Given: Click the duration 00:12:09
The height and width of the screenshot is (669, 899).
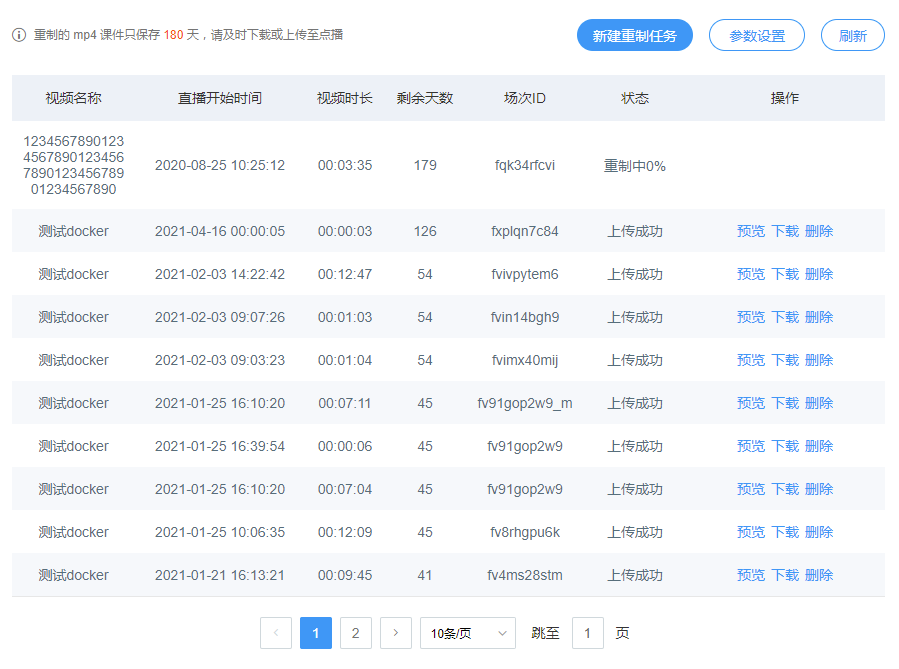Looking at the screenshot, I should 345,532.
